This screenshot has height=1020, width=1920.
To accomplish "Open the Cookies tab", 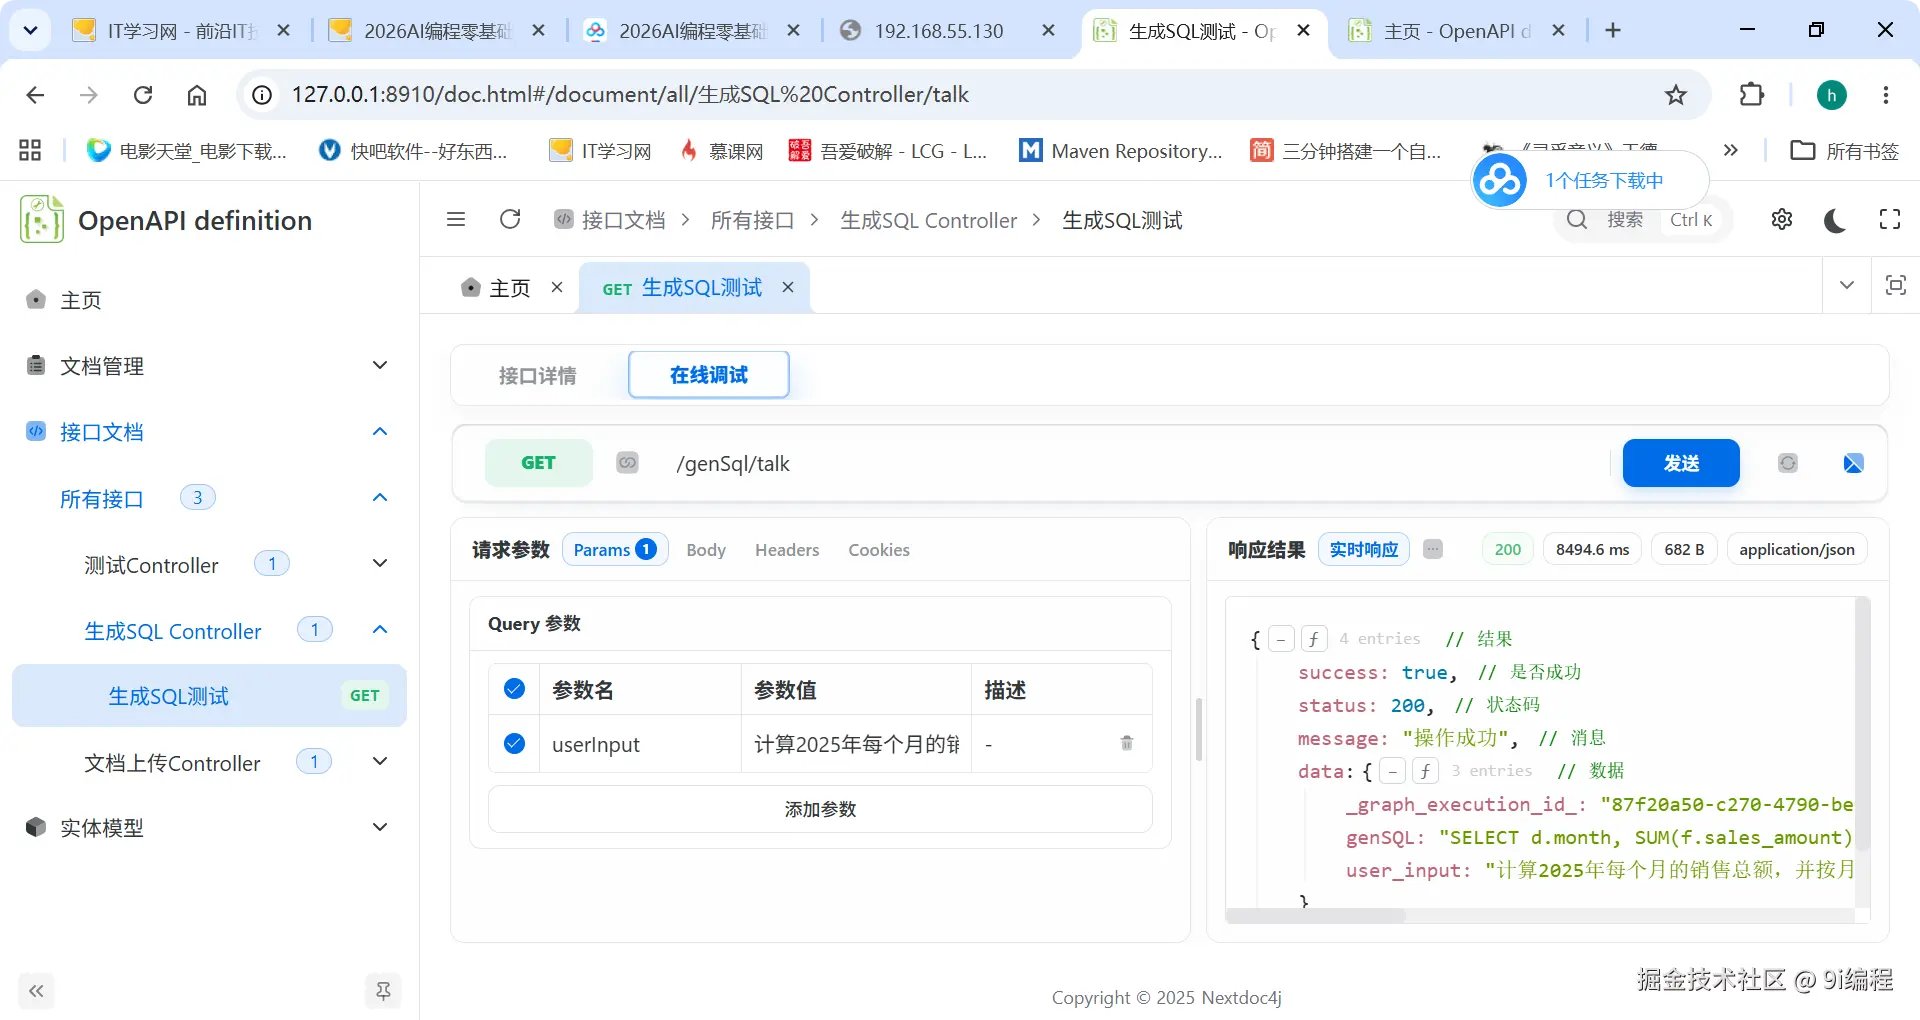I will pos(879,550).
